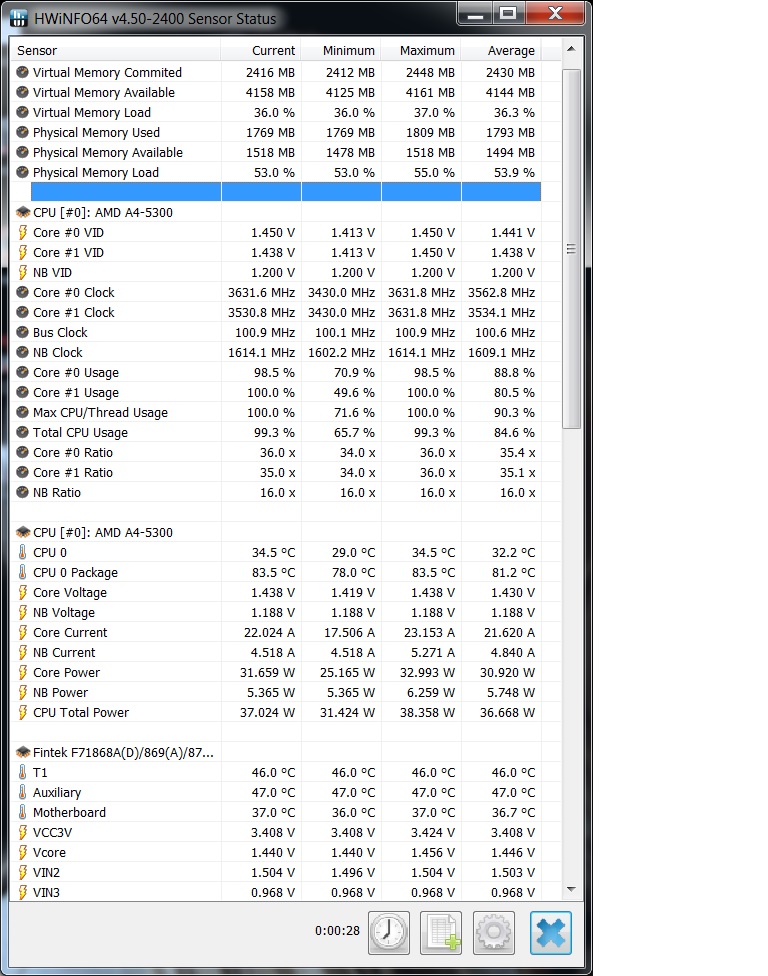768x976 pixels.
Task: Click the 0:00:28 elapsed time readout
Action: (x=337, y=931)
